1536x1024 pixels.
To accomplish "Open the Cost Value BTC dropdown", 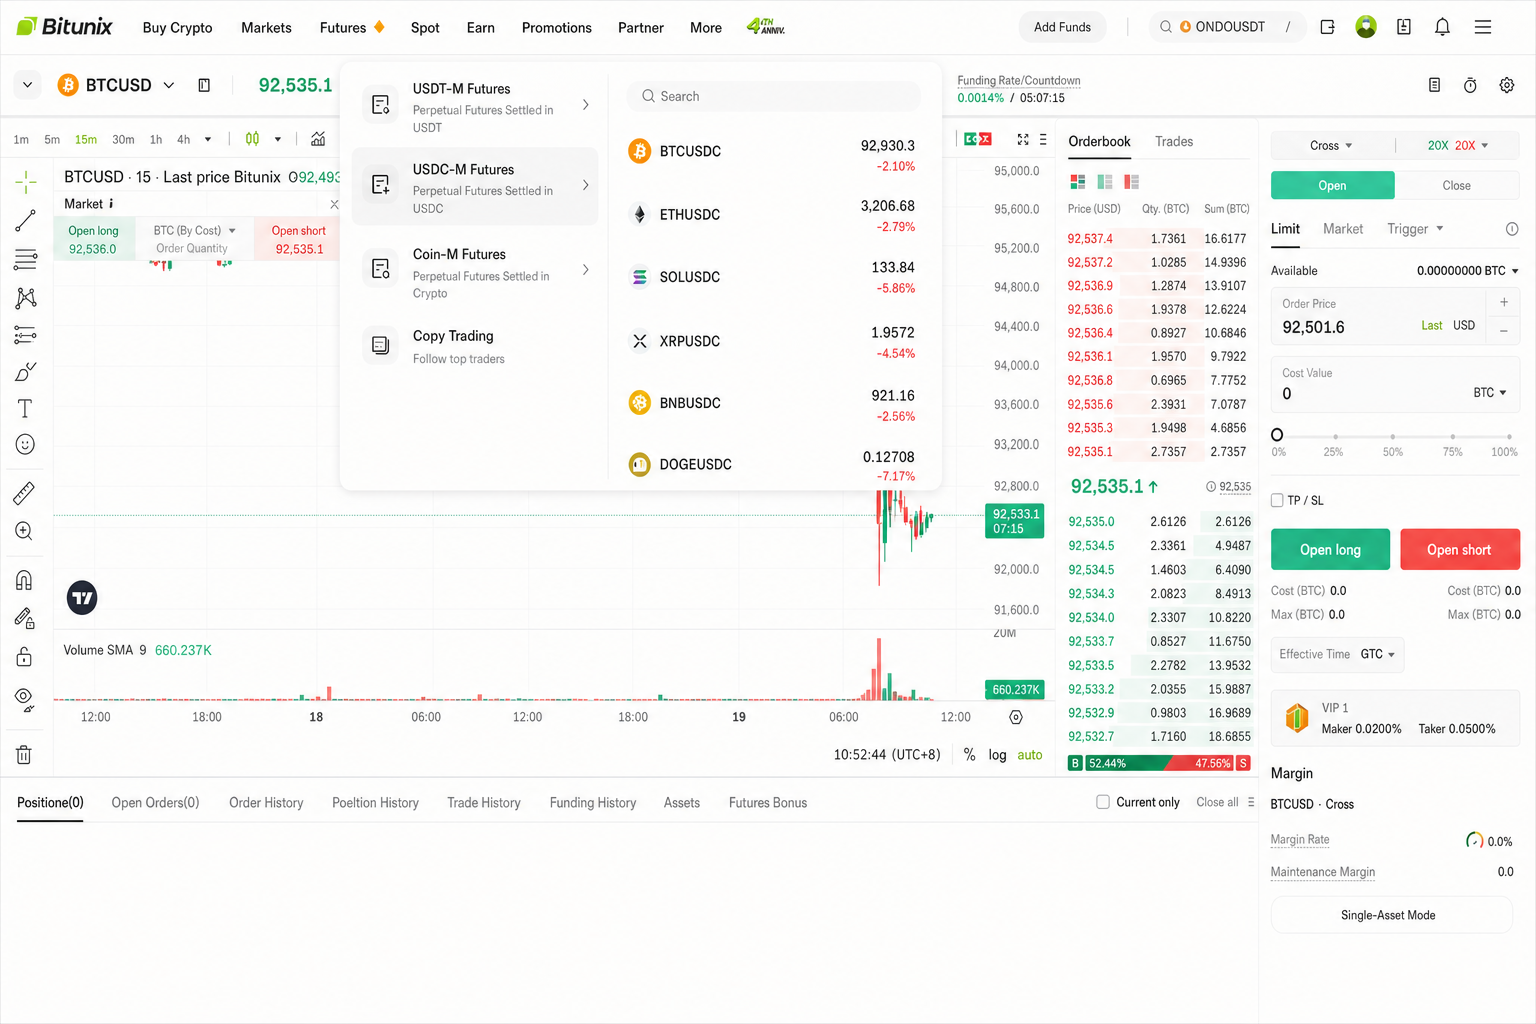I will (1490, 393).
